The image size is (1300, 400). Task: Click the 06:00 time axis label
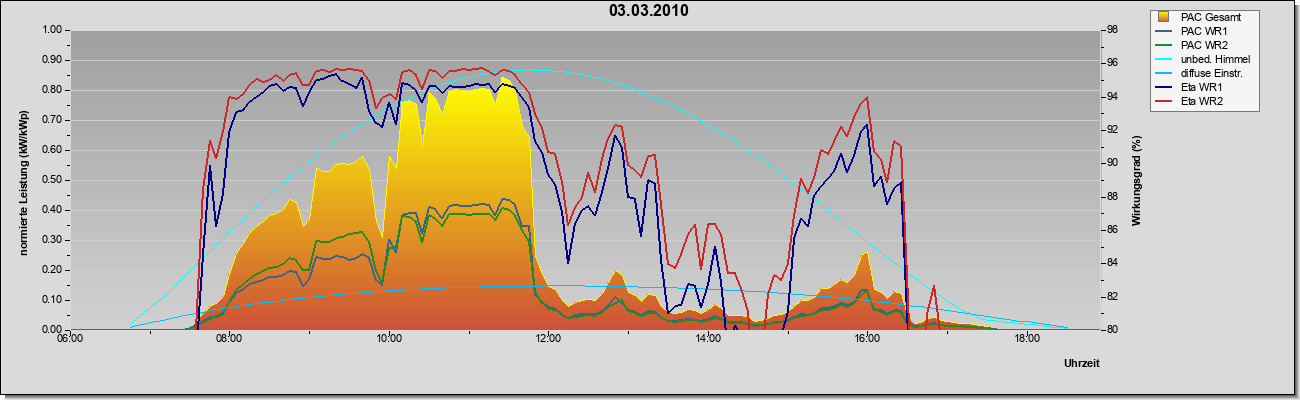tap(70, 339)
